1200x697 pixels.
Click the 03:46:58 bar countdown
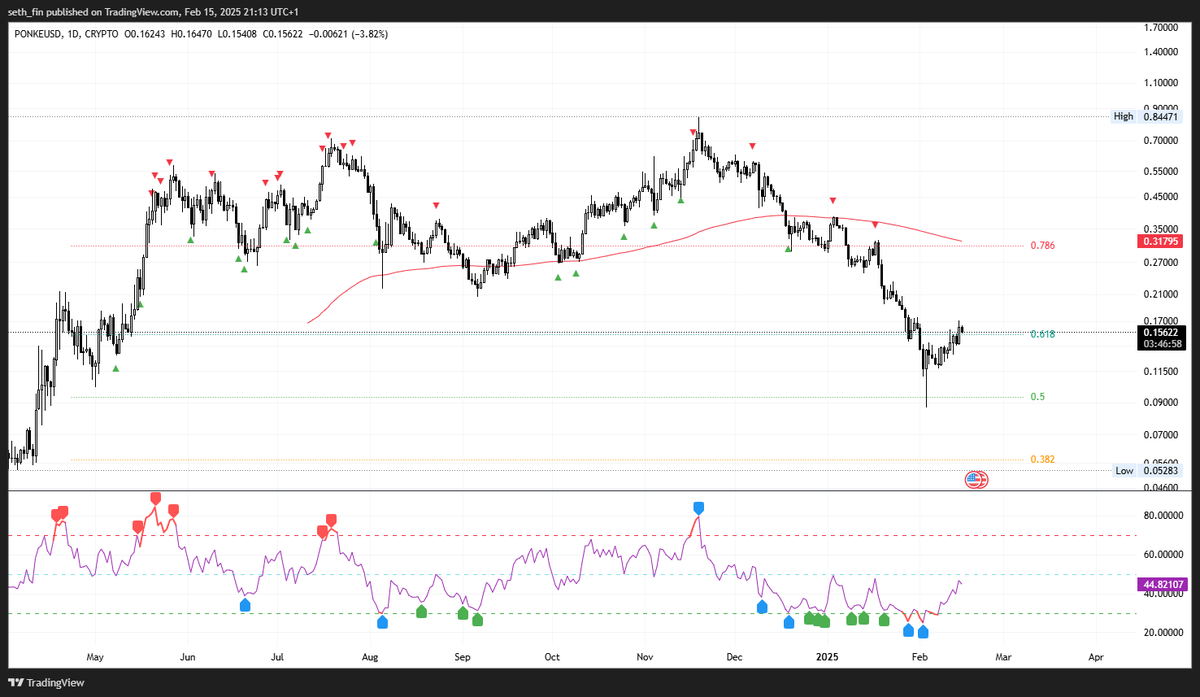1163,343
